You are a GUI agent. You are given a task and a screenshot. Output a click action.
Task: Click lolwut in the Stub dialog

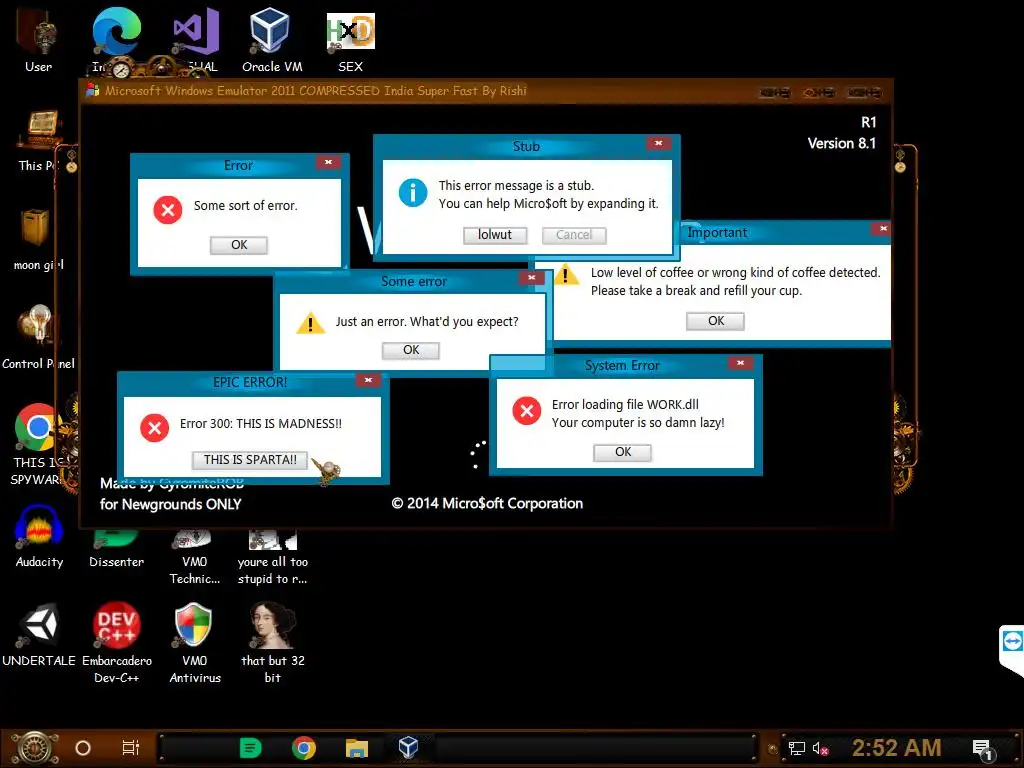tap(495, 235)
